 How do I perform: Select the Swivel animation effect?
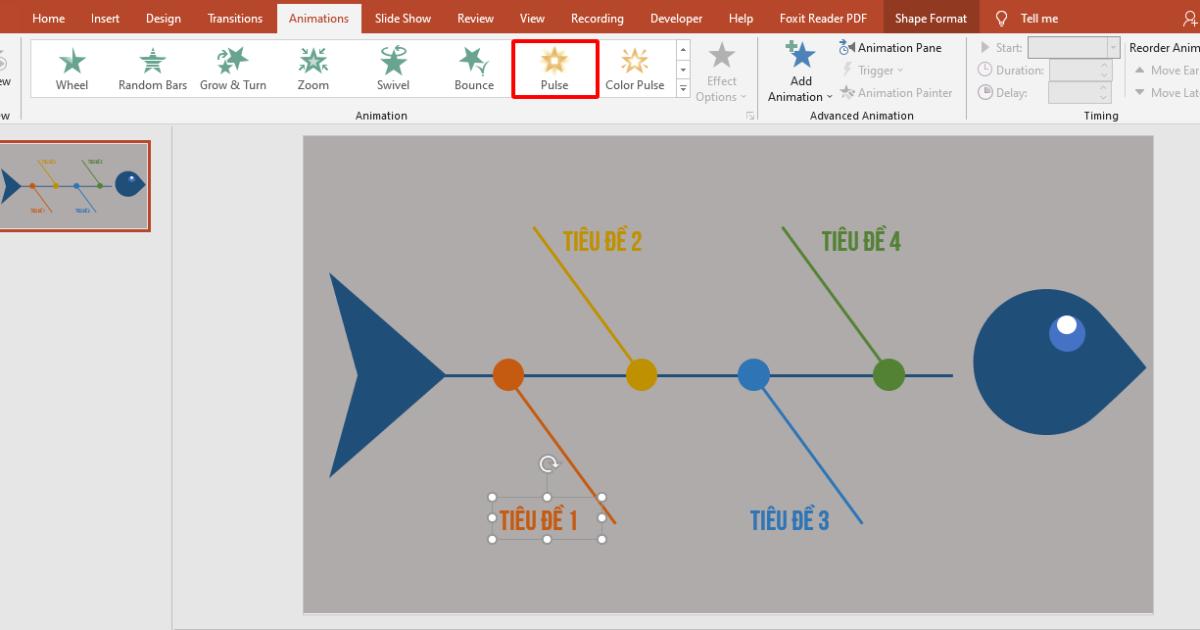(392, 67)
